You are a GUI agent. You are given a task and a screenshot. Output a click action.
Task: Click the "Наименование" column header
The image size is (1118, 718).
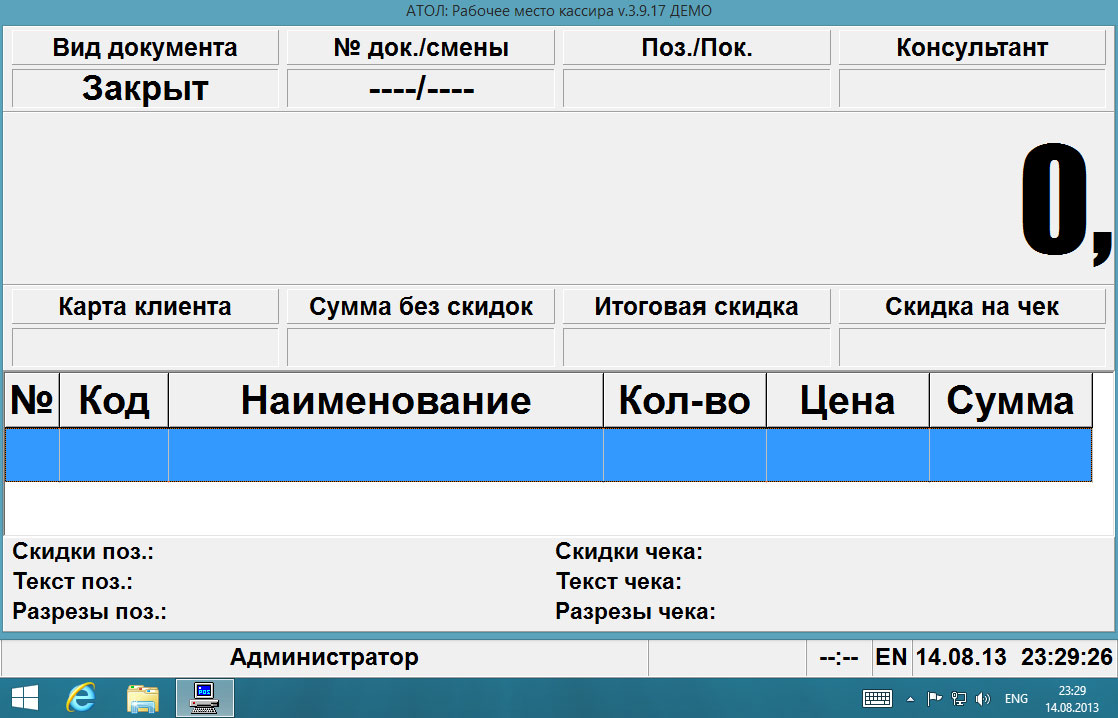(386, 401)
